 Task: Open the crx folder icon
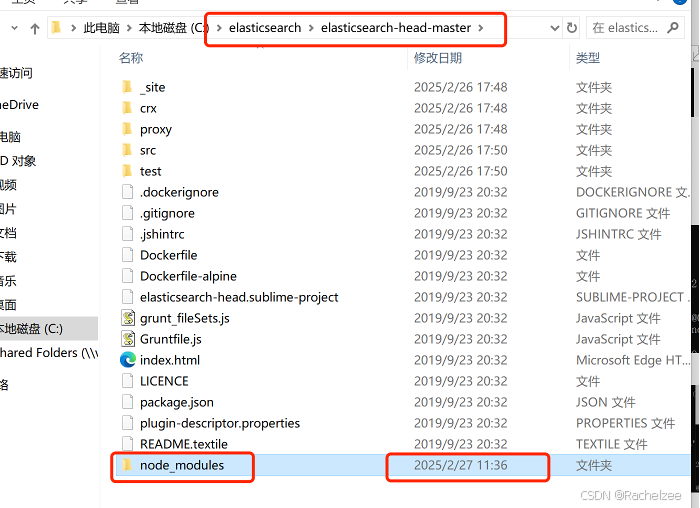coord(127,108)
